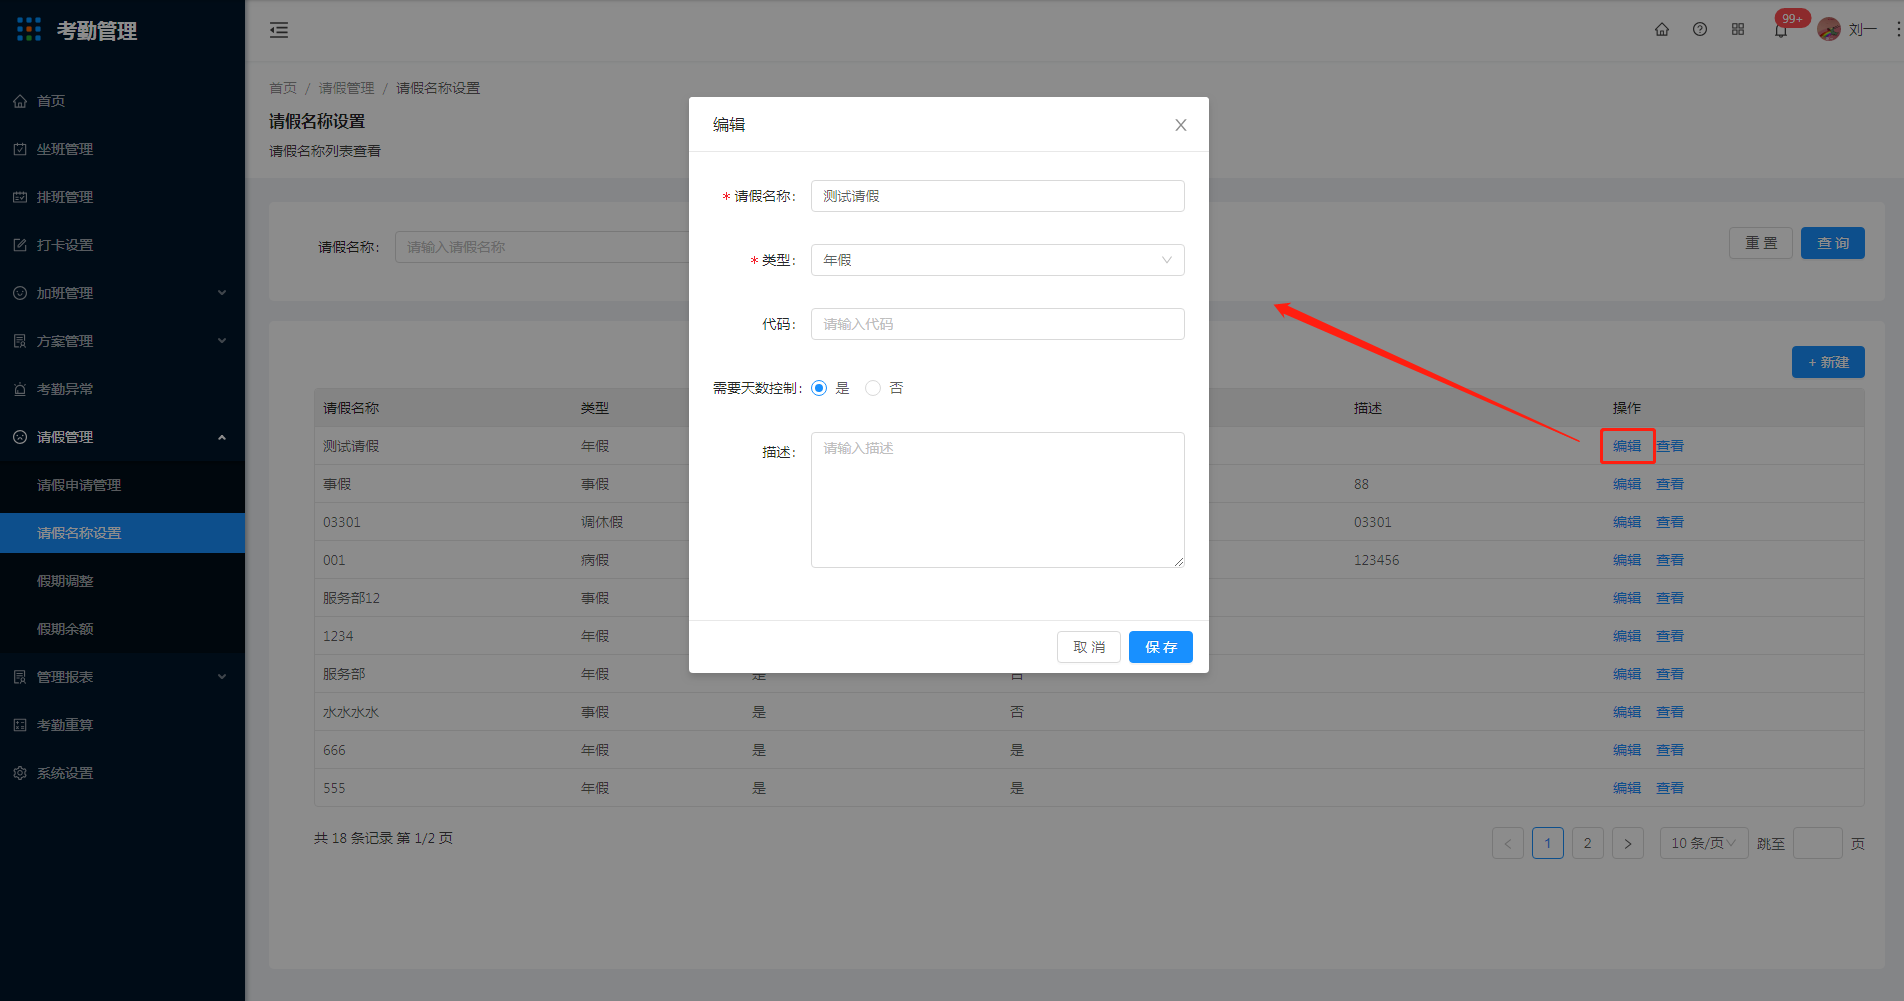Go to page 2 in pagination
1904x1001 pixels.
1587,843
